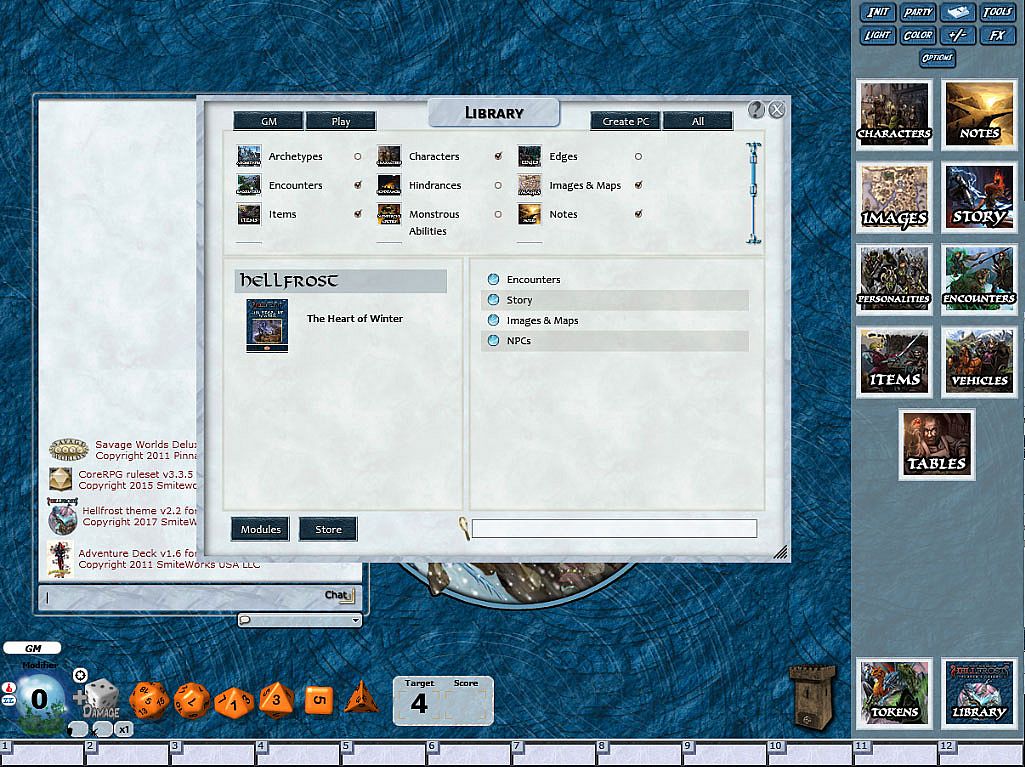Image resolution: width=1025 pixels, height=767 pixels.
Task: Click the x1 multiplier button
Action: 124,729
